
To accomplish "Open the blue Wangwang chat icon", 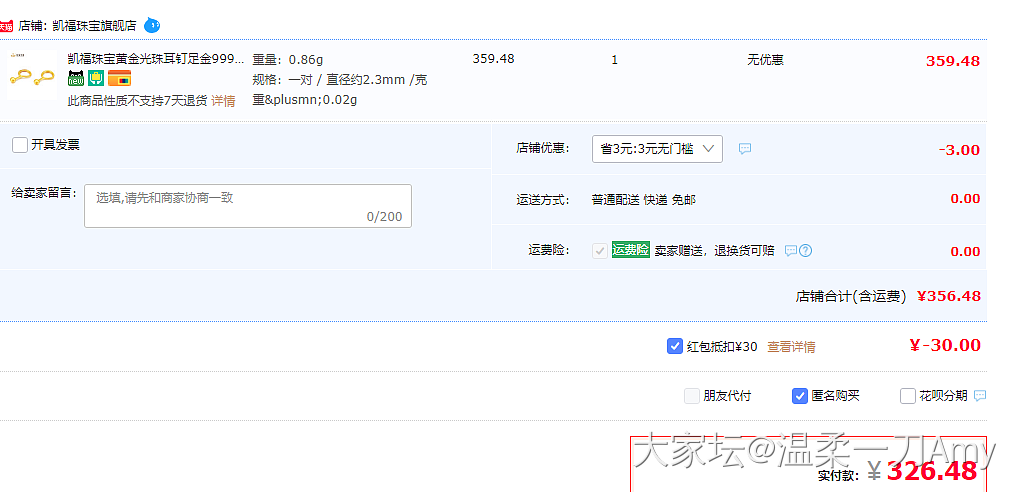I will point(152,25).
